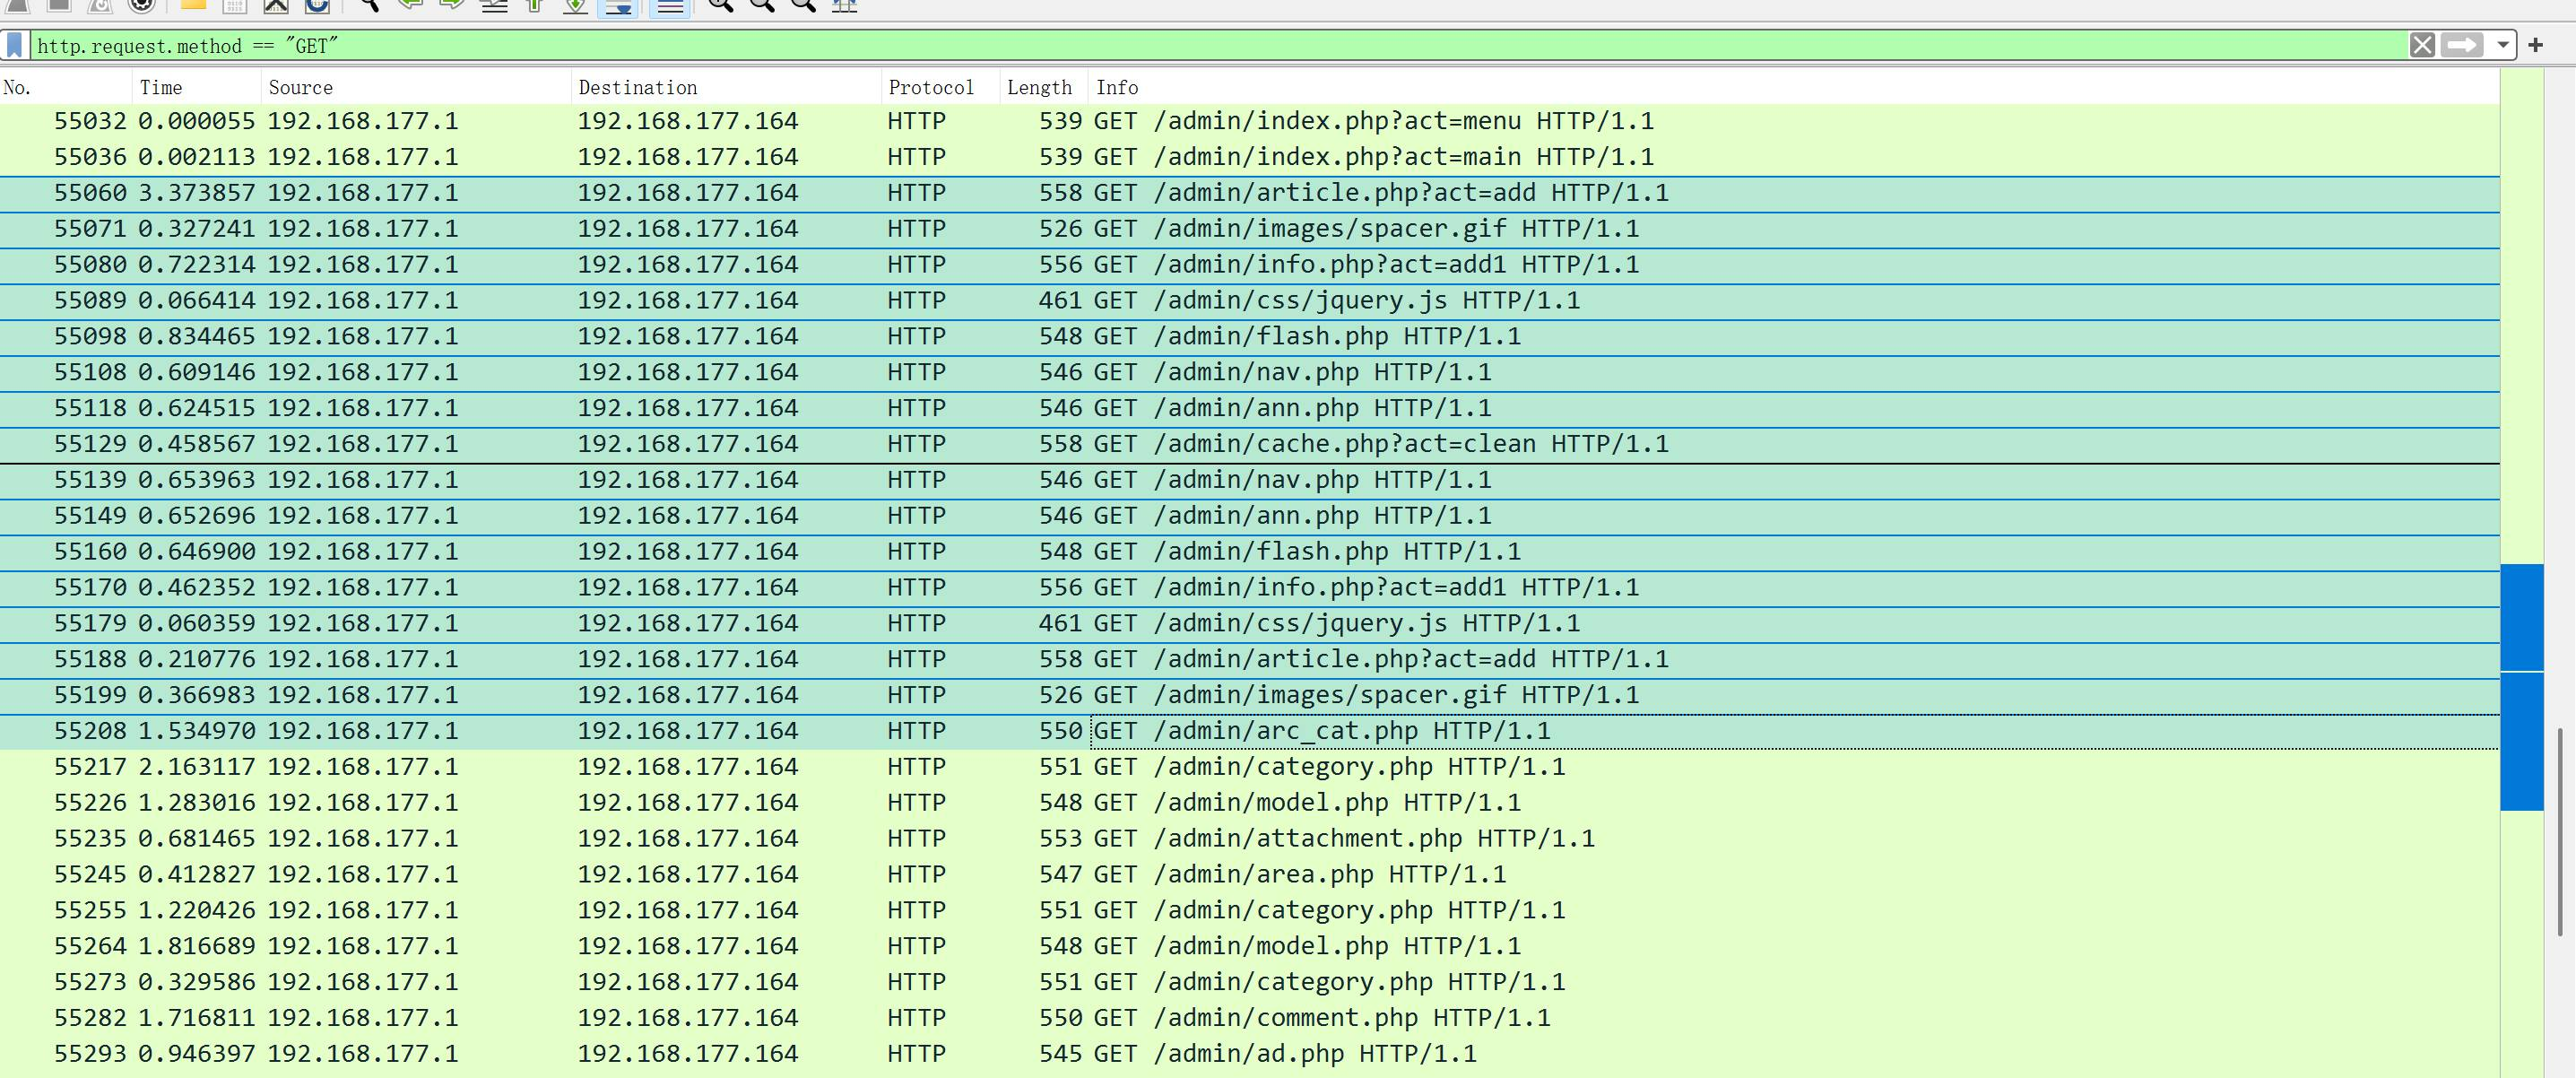
Task: Sort packets by the Time column header
Action: coord(196,87)
